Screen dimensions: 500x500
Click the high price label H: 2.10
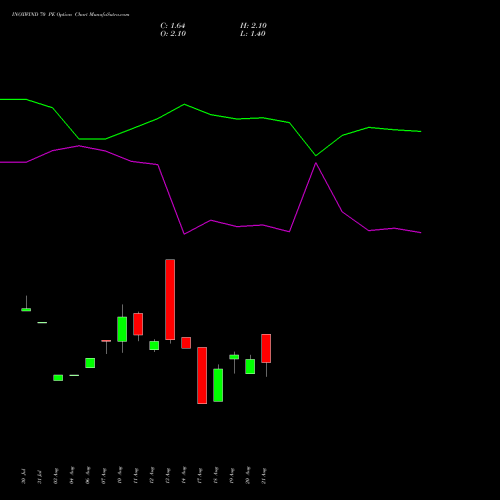(253, 26)
